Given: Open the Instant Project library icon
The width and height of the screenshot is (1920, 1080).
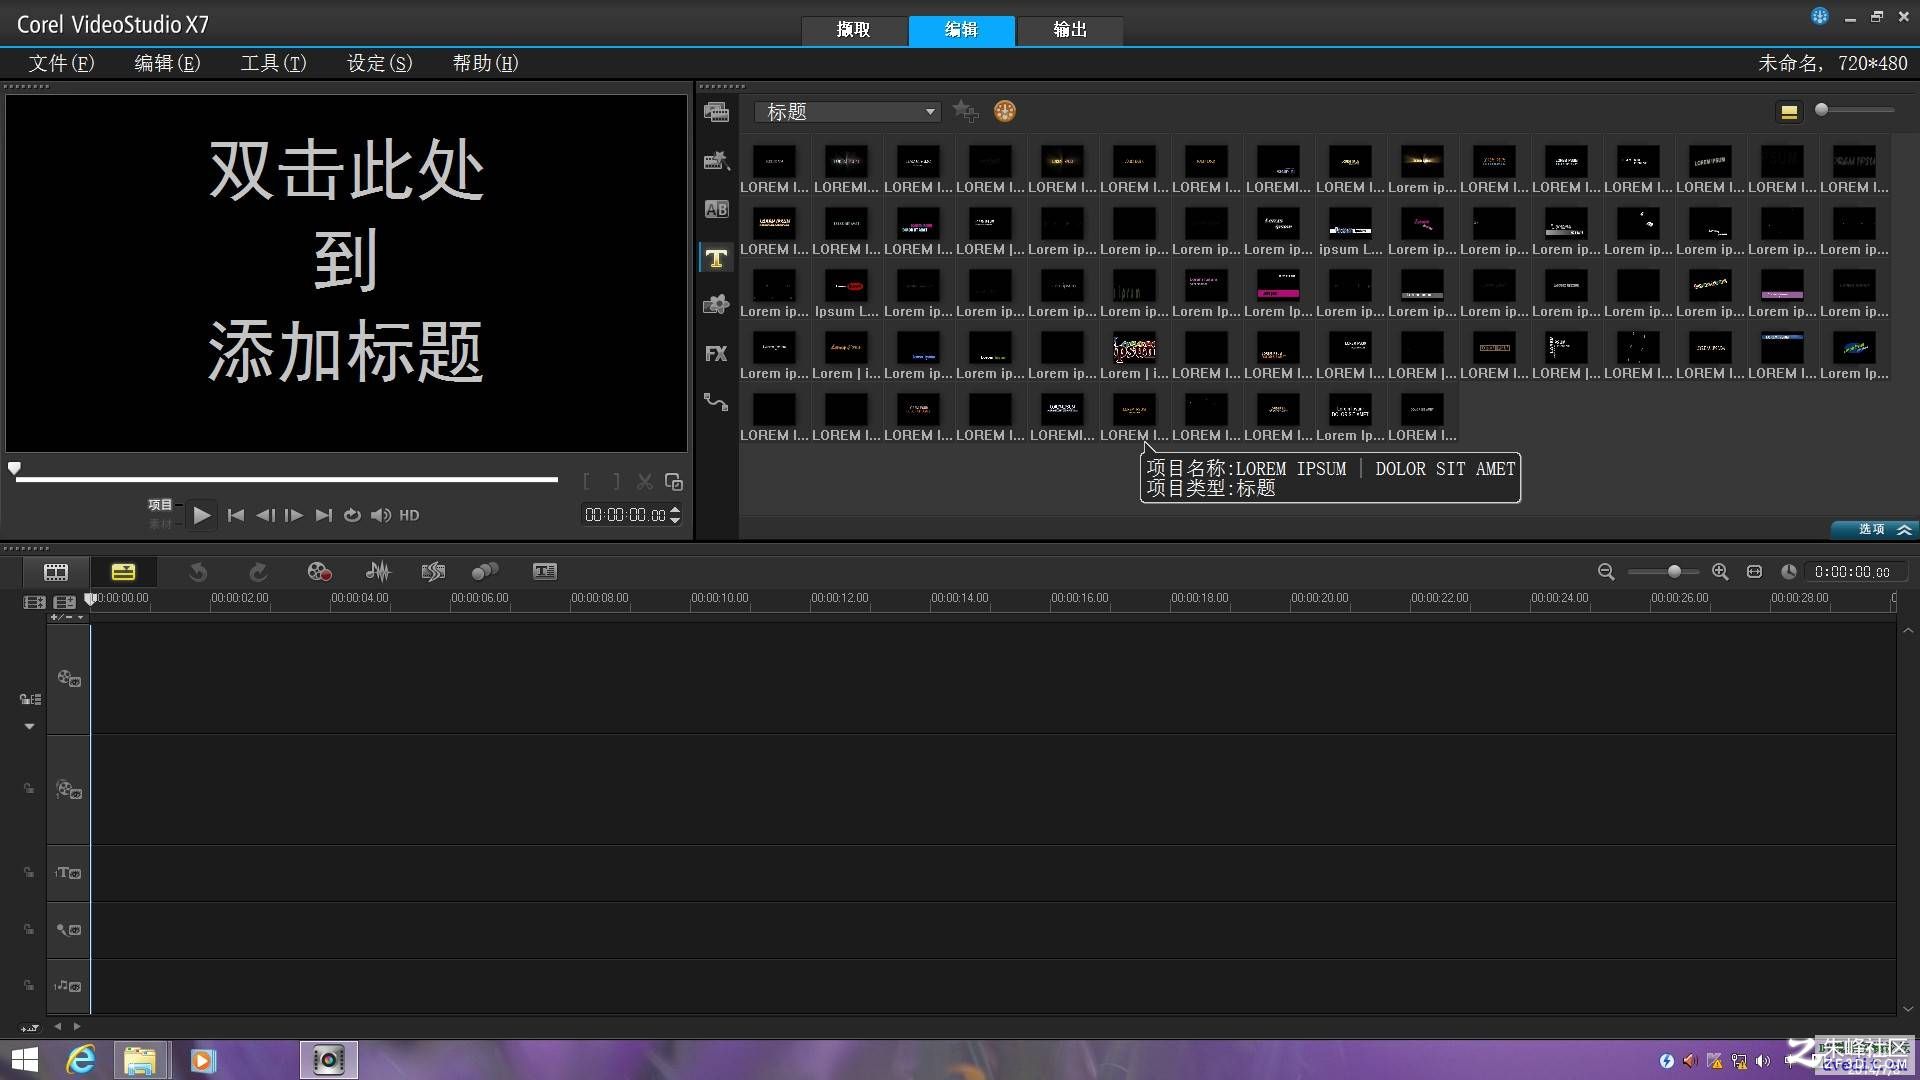Looking at the screenshot, I should point(716,160).
